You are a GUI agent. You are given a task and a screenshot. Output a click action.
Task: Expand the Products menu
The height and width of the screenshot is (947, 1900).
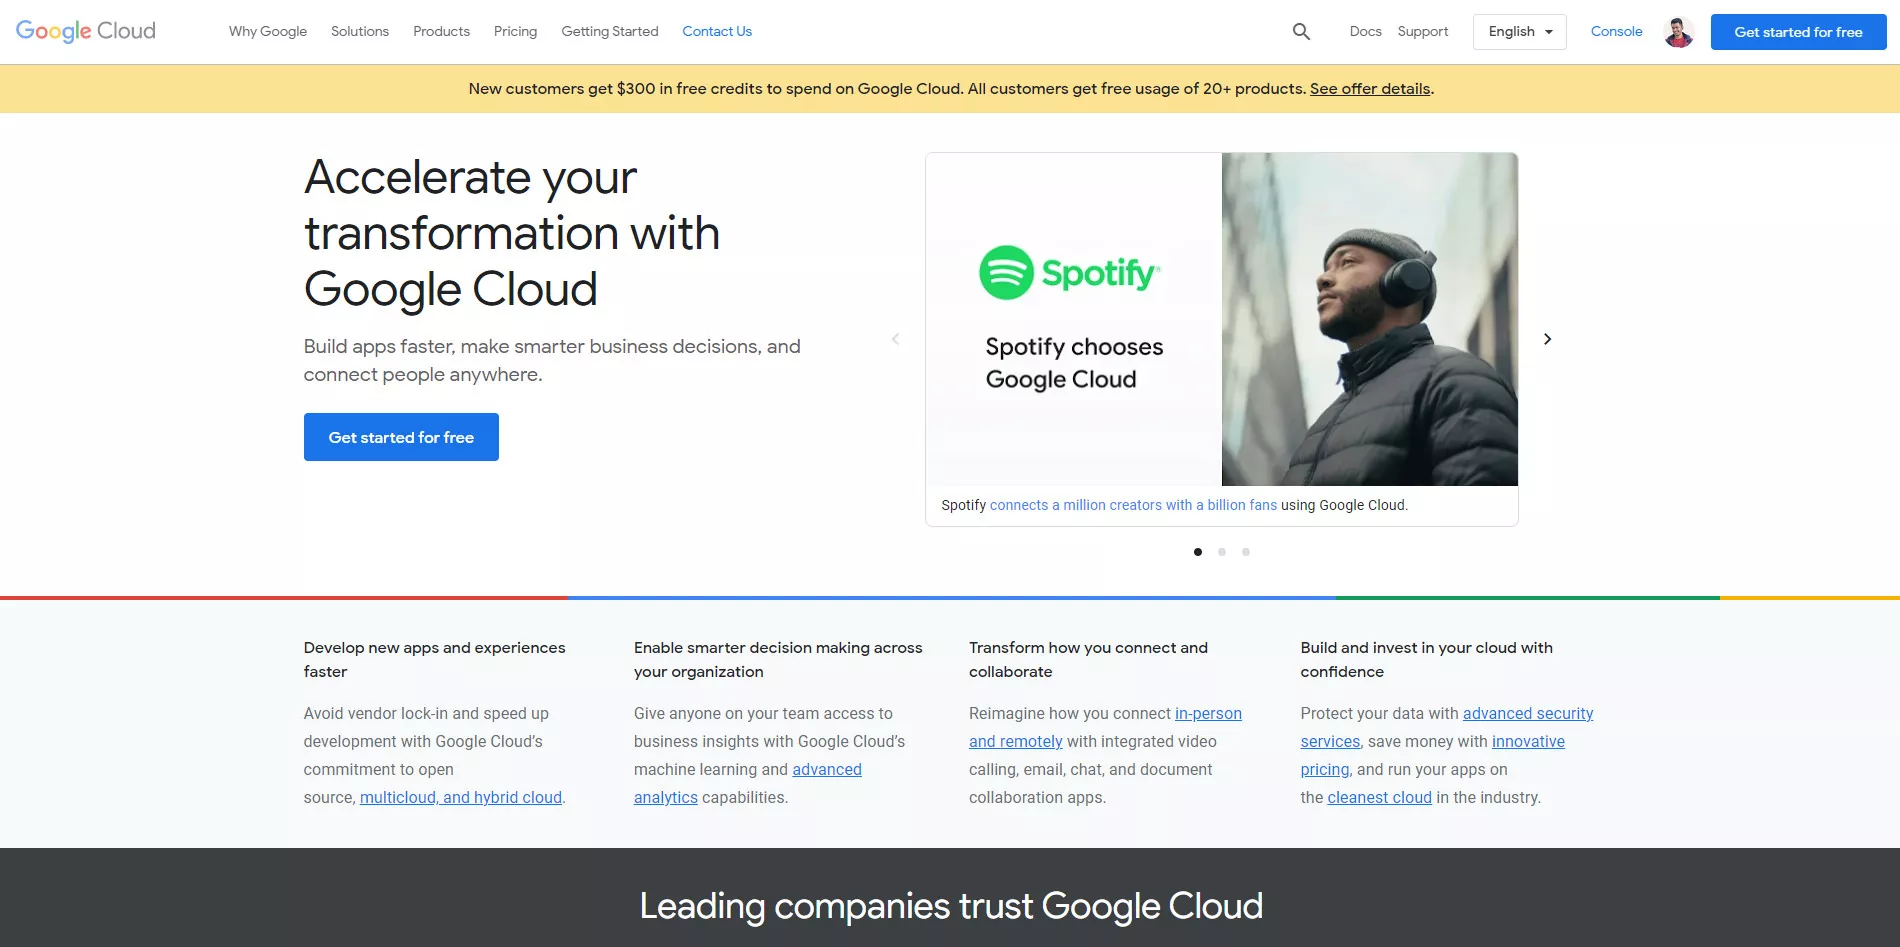[x=440, y=31]
